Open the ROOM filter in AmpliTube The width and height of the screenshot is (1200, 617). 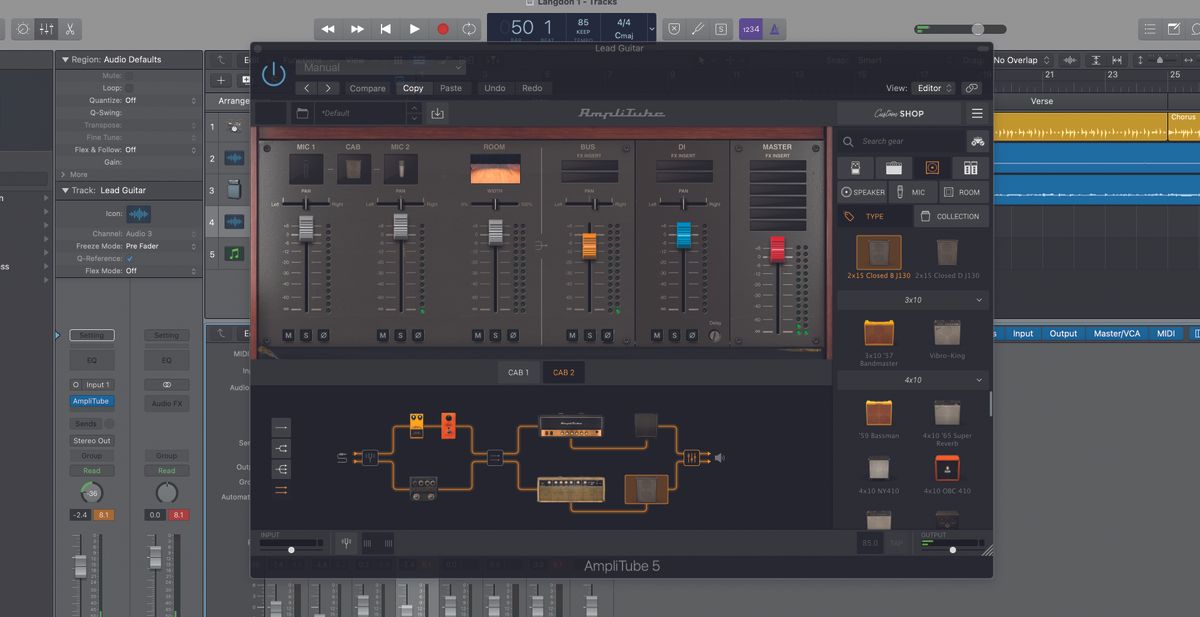(962, 192)
